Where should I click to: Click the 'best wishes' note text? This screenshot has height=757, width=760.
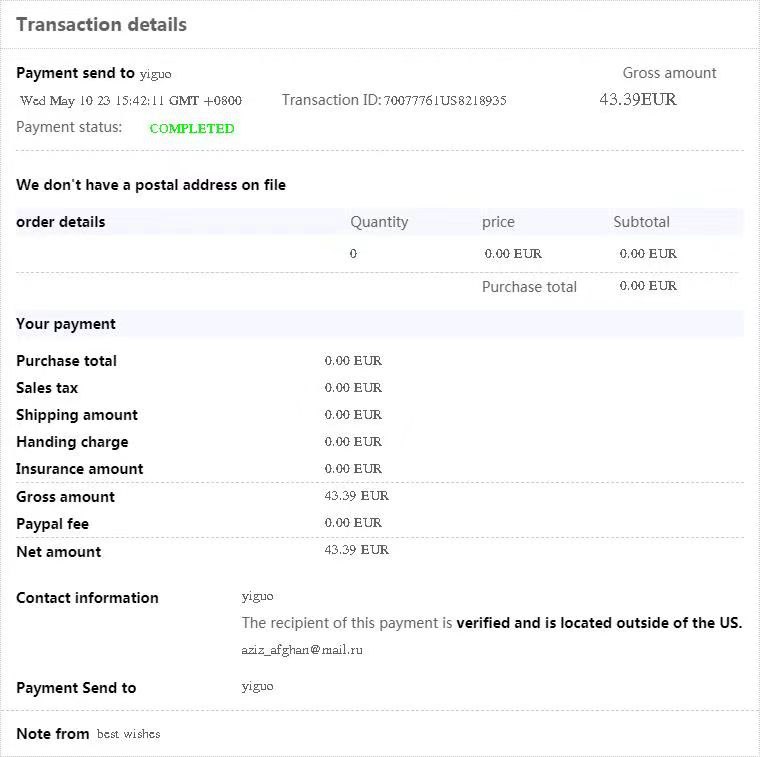pyautogui.click(x=128, y=734)
